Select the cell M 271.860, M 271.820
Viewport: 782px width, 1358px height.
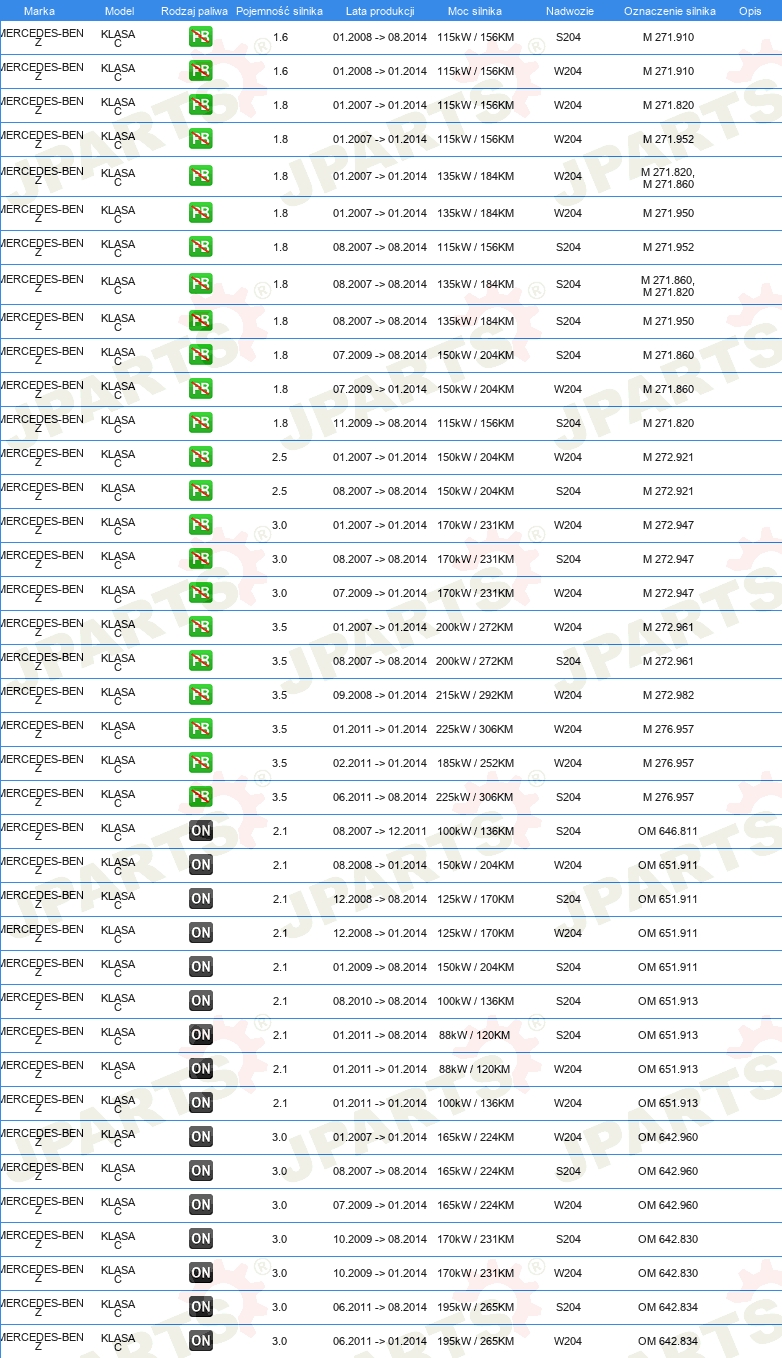coord(668,285)
